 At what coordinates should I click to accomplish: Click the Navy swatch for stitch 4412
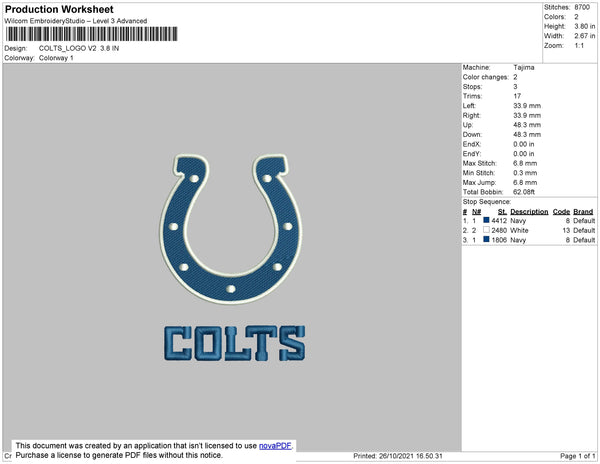point(486,220)
